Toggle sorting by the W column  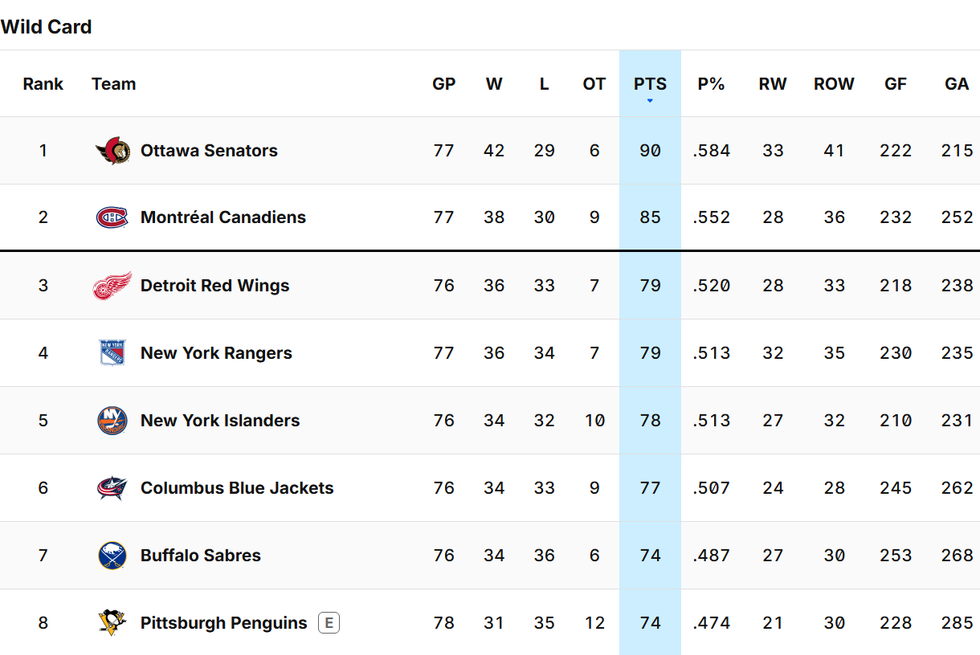[494, 84]
